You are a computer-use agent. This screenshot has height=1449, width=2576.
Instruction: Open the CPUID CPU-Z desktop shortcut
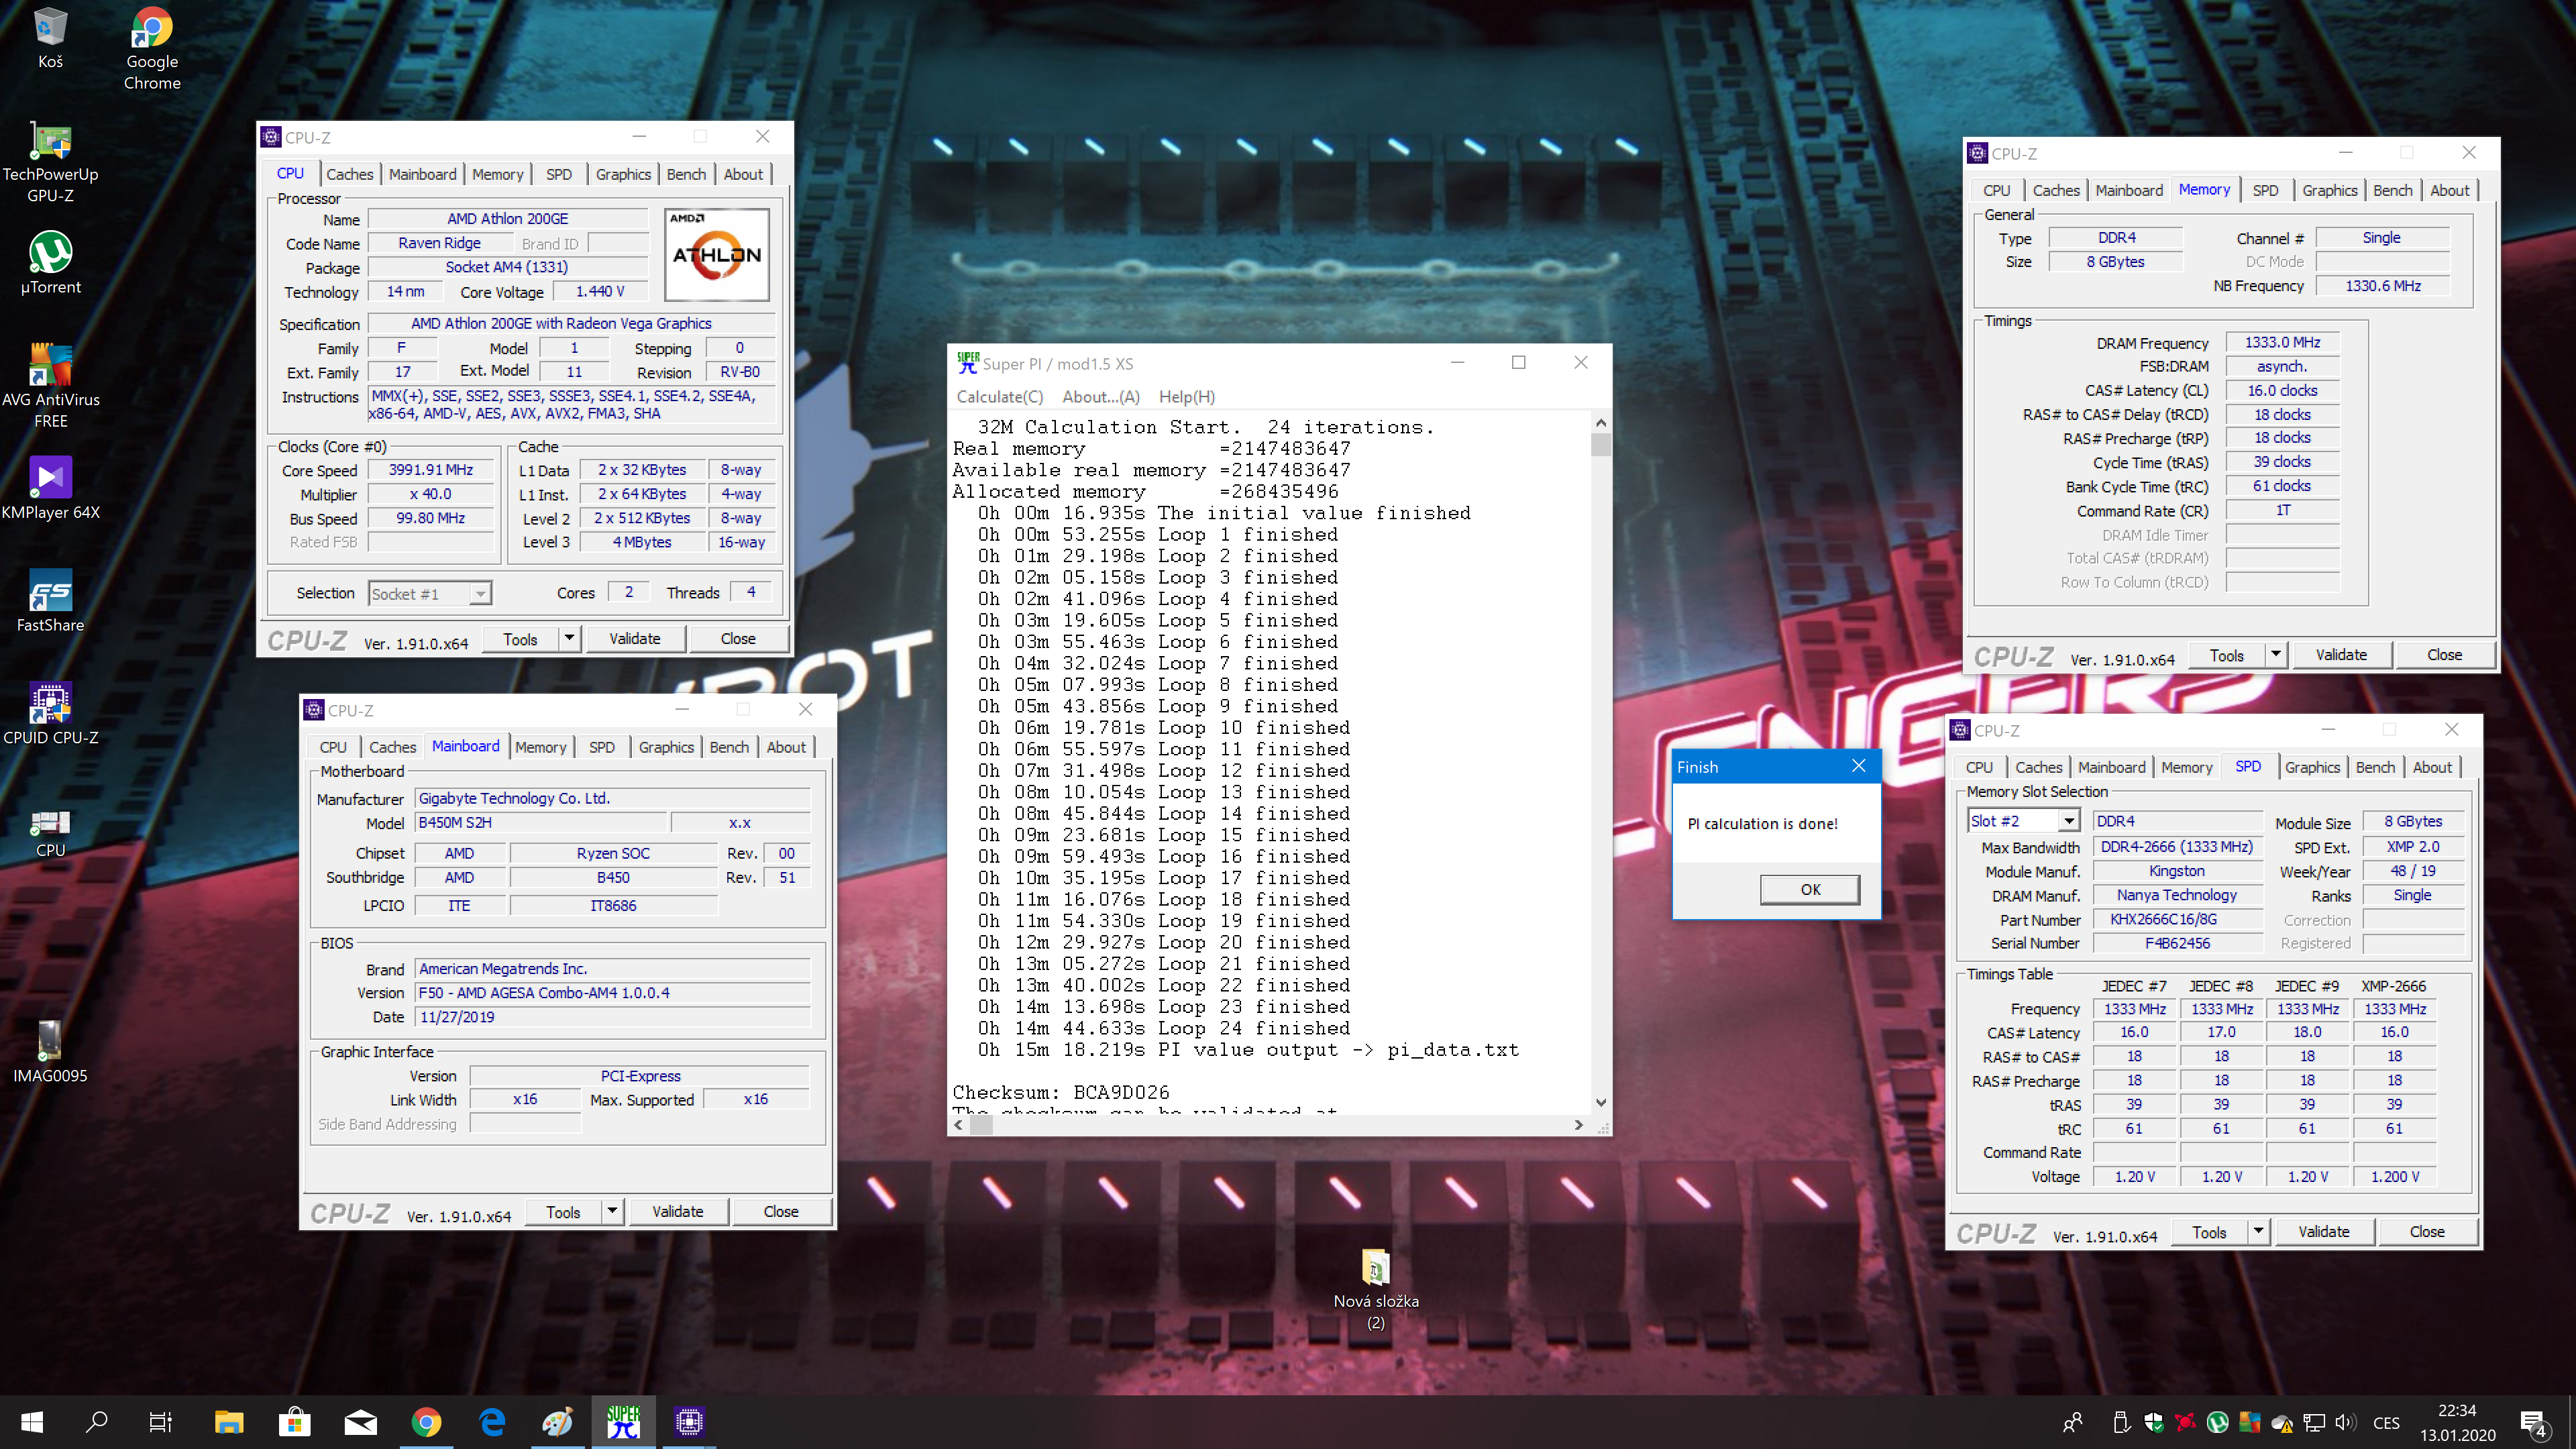click(x=50, y=713)
